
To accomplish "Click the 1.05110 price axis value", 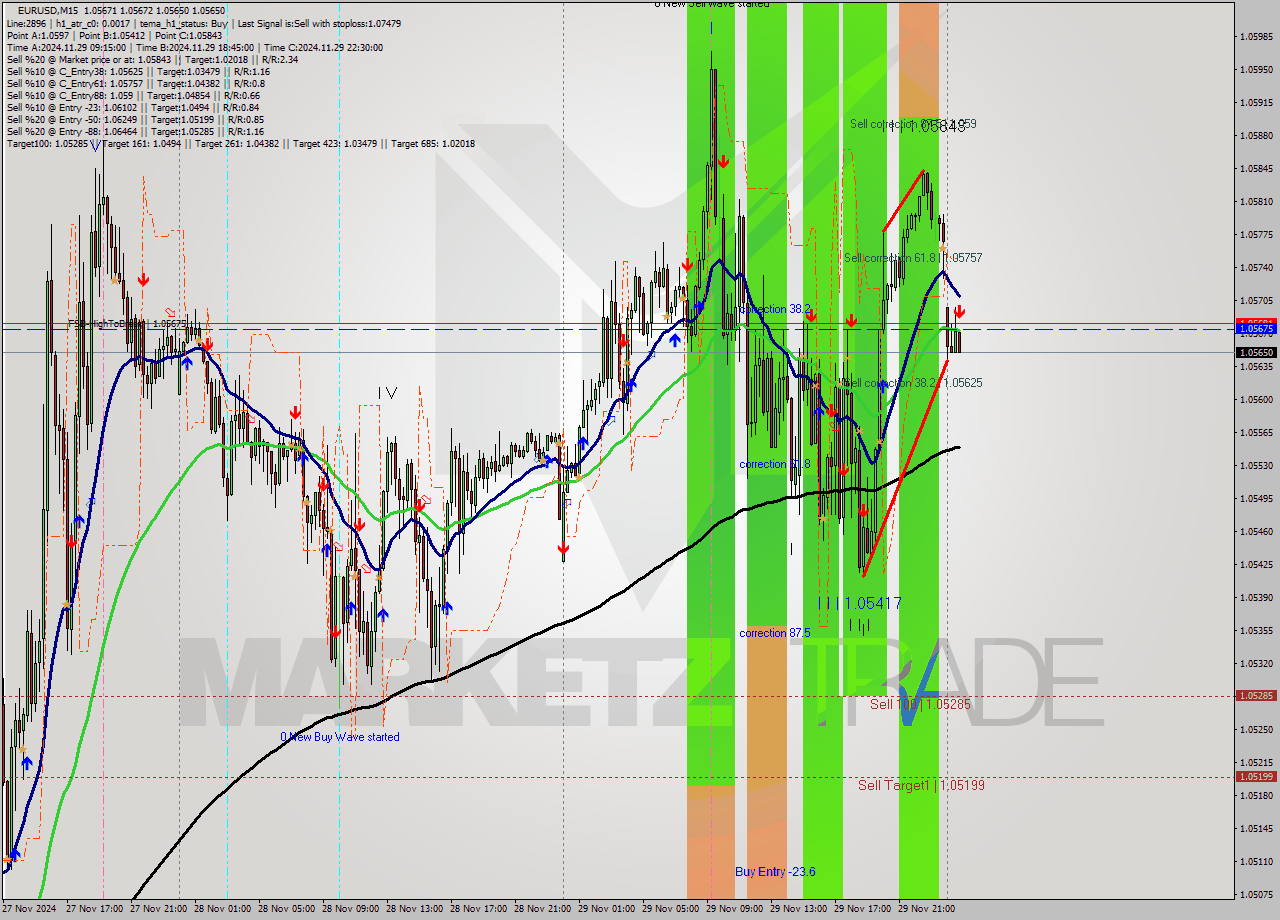I will 1255,862.
